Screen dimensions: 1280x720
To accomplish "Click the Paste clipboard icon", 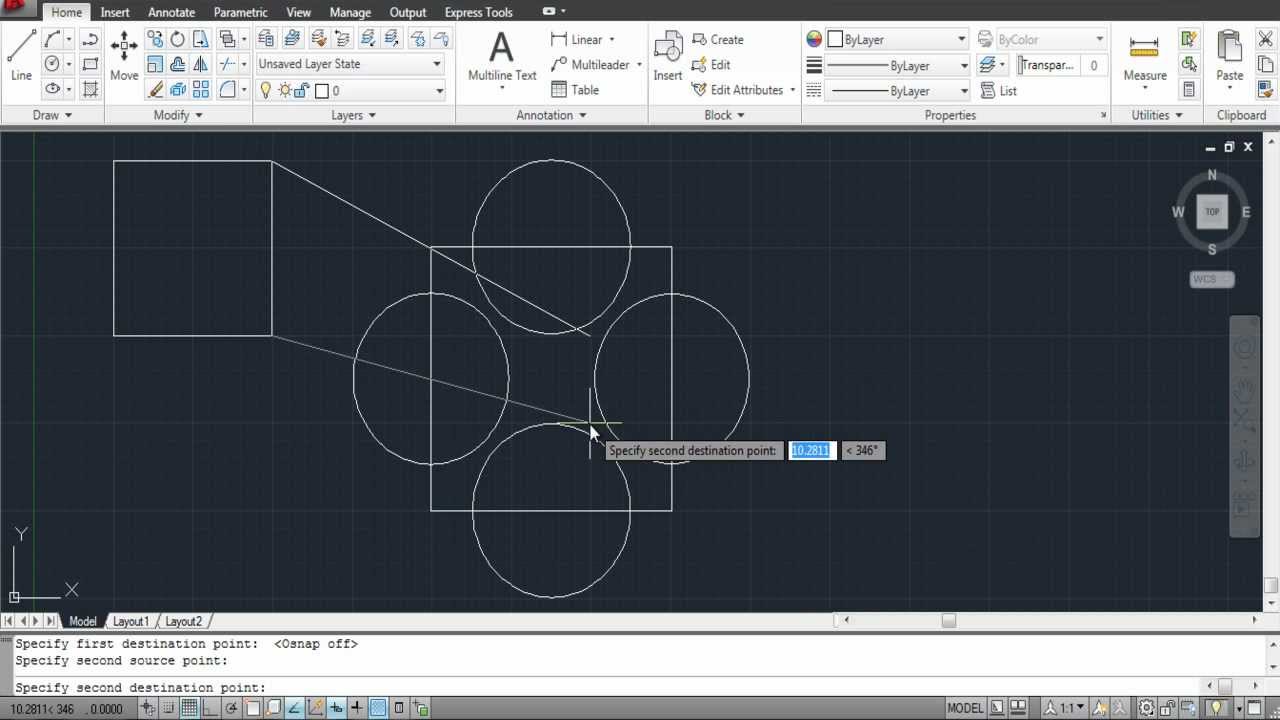I will coord(1229,56).
